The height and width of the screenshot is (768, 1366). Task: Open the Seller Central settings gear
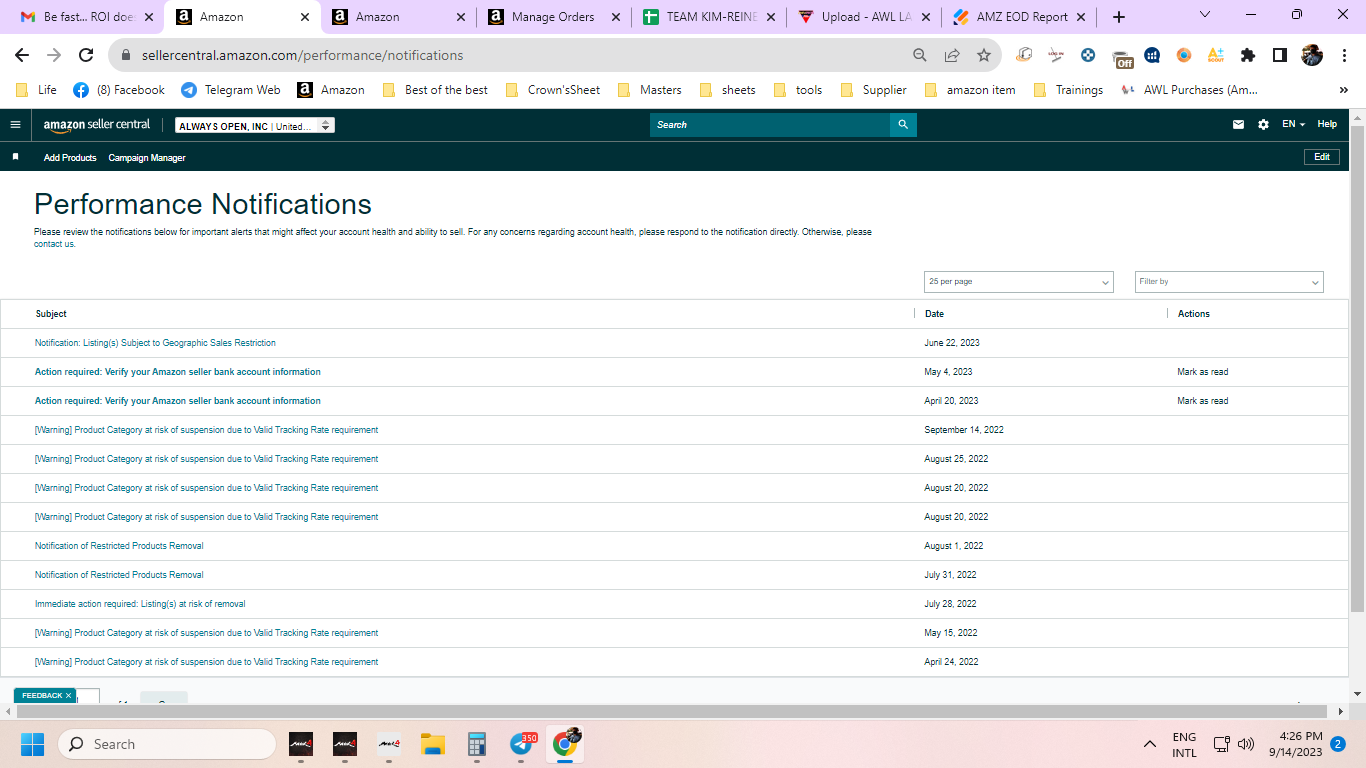[1263, 125]
